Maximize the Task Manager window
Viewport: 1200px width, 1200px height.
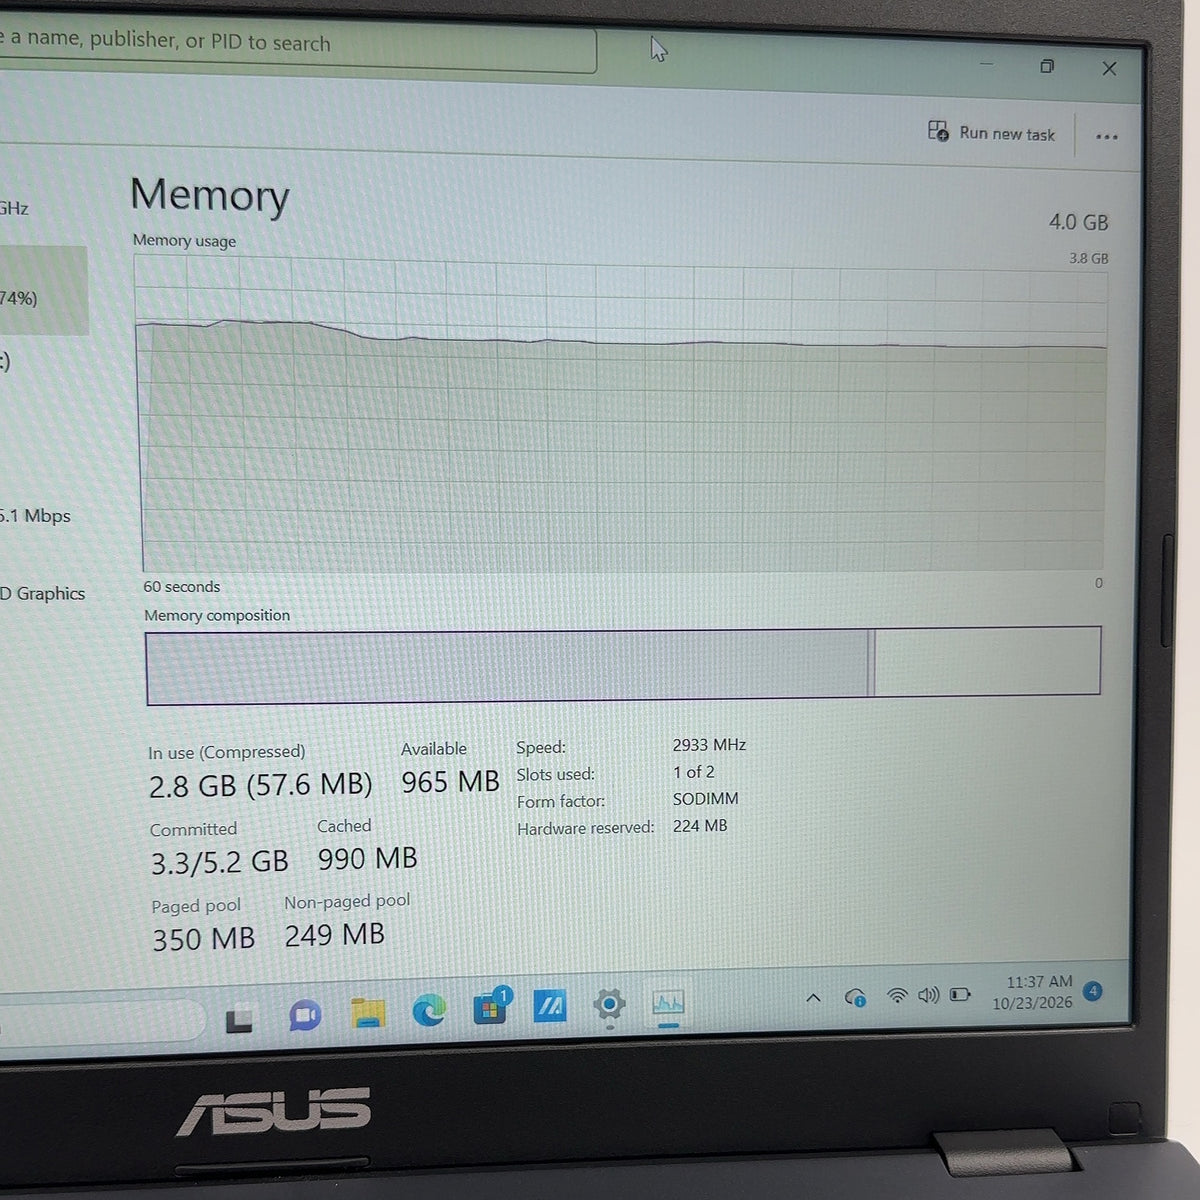pyautogui.click(x=1047, y=66)
